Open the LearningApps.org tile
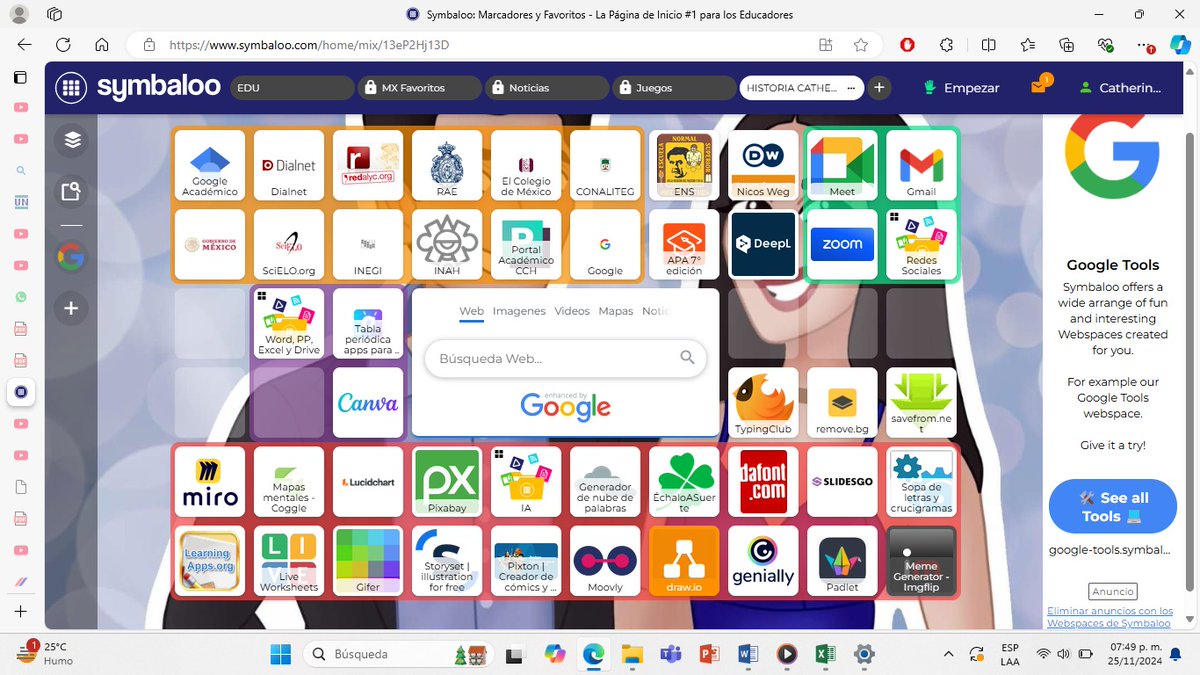1200x675 pixels. click(x=210, y=560)
